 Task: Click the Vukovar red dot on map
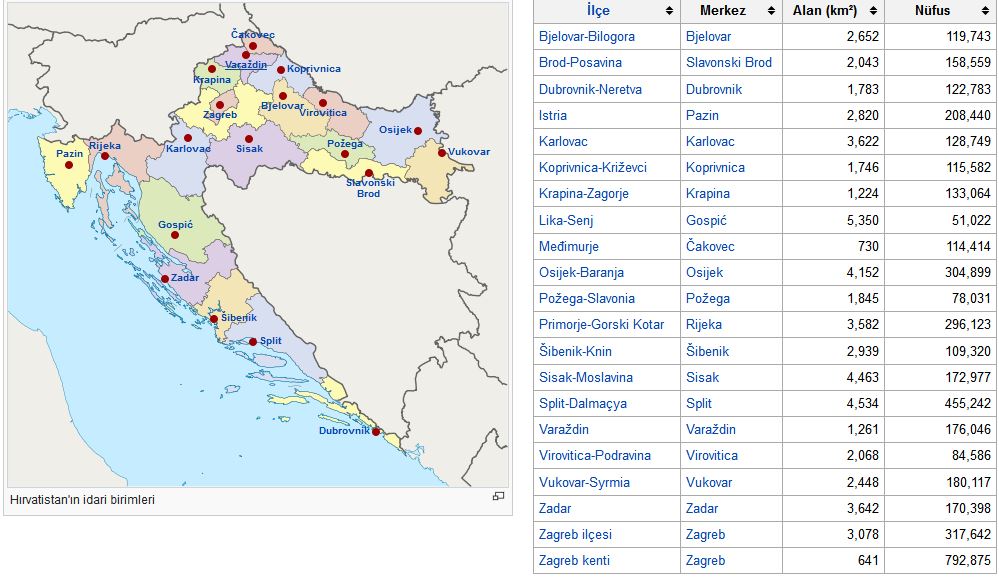(441, 153)
